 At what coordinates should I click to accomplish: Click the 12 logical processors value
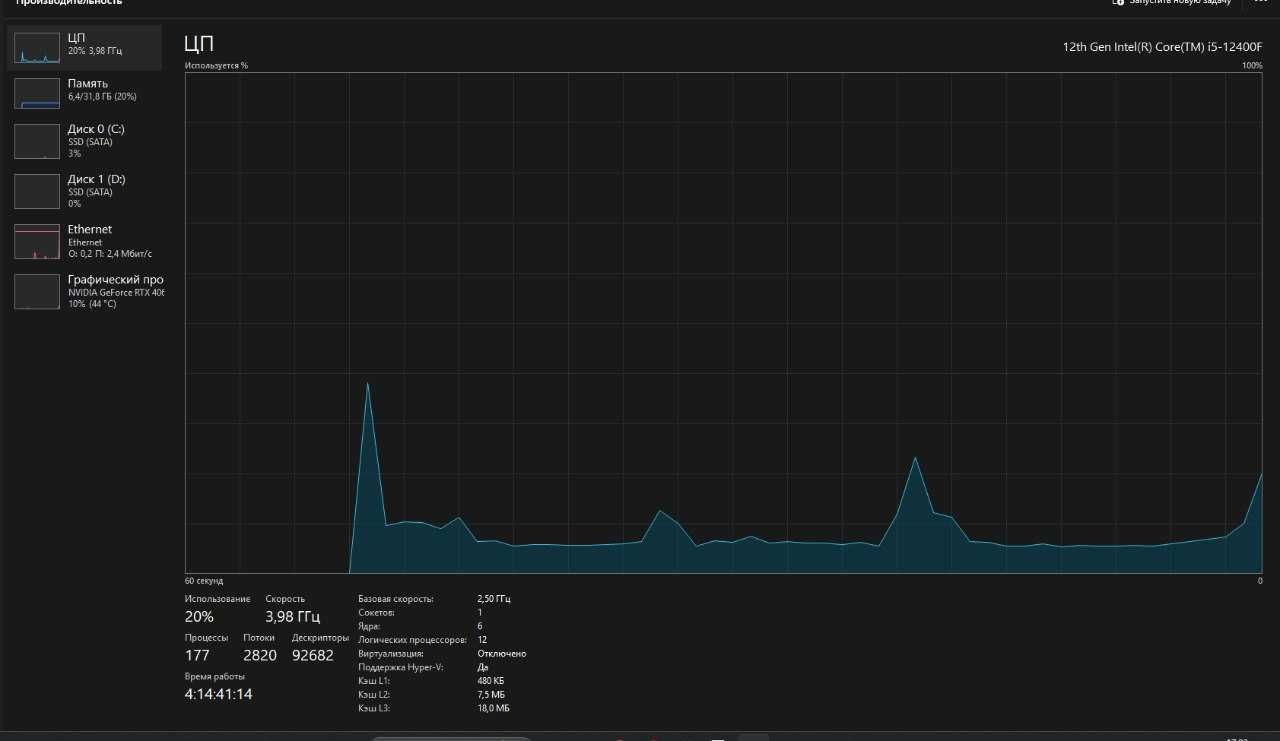pos(483,640)
